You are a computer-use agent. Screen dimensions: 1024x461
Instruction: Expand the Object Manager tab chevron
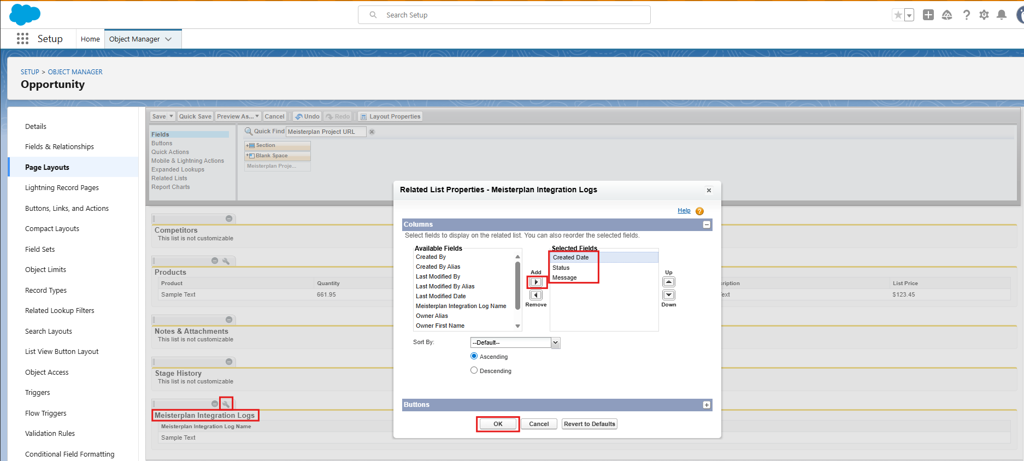click(169, 39)
